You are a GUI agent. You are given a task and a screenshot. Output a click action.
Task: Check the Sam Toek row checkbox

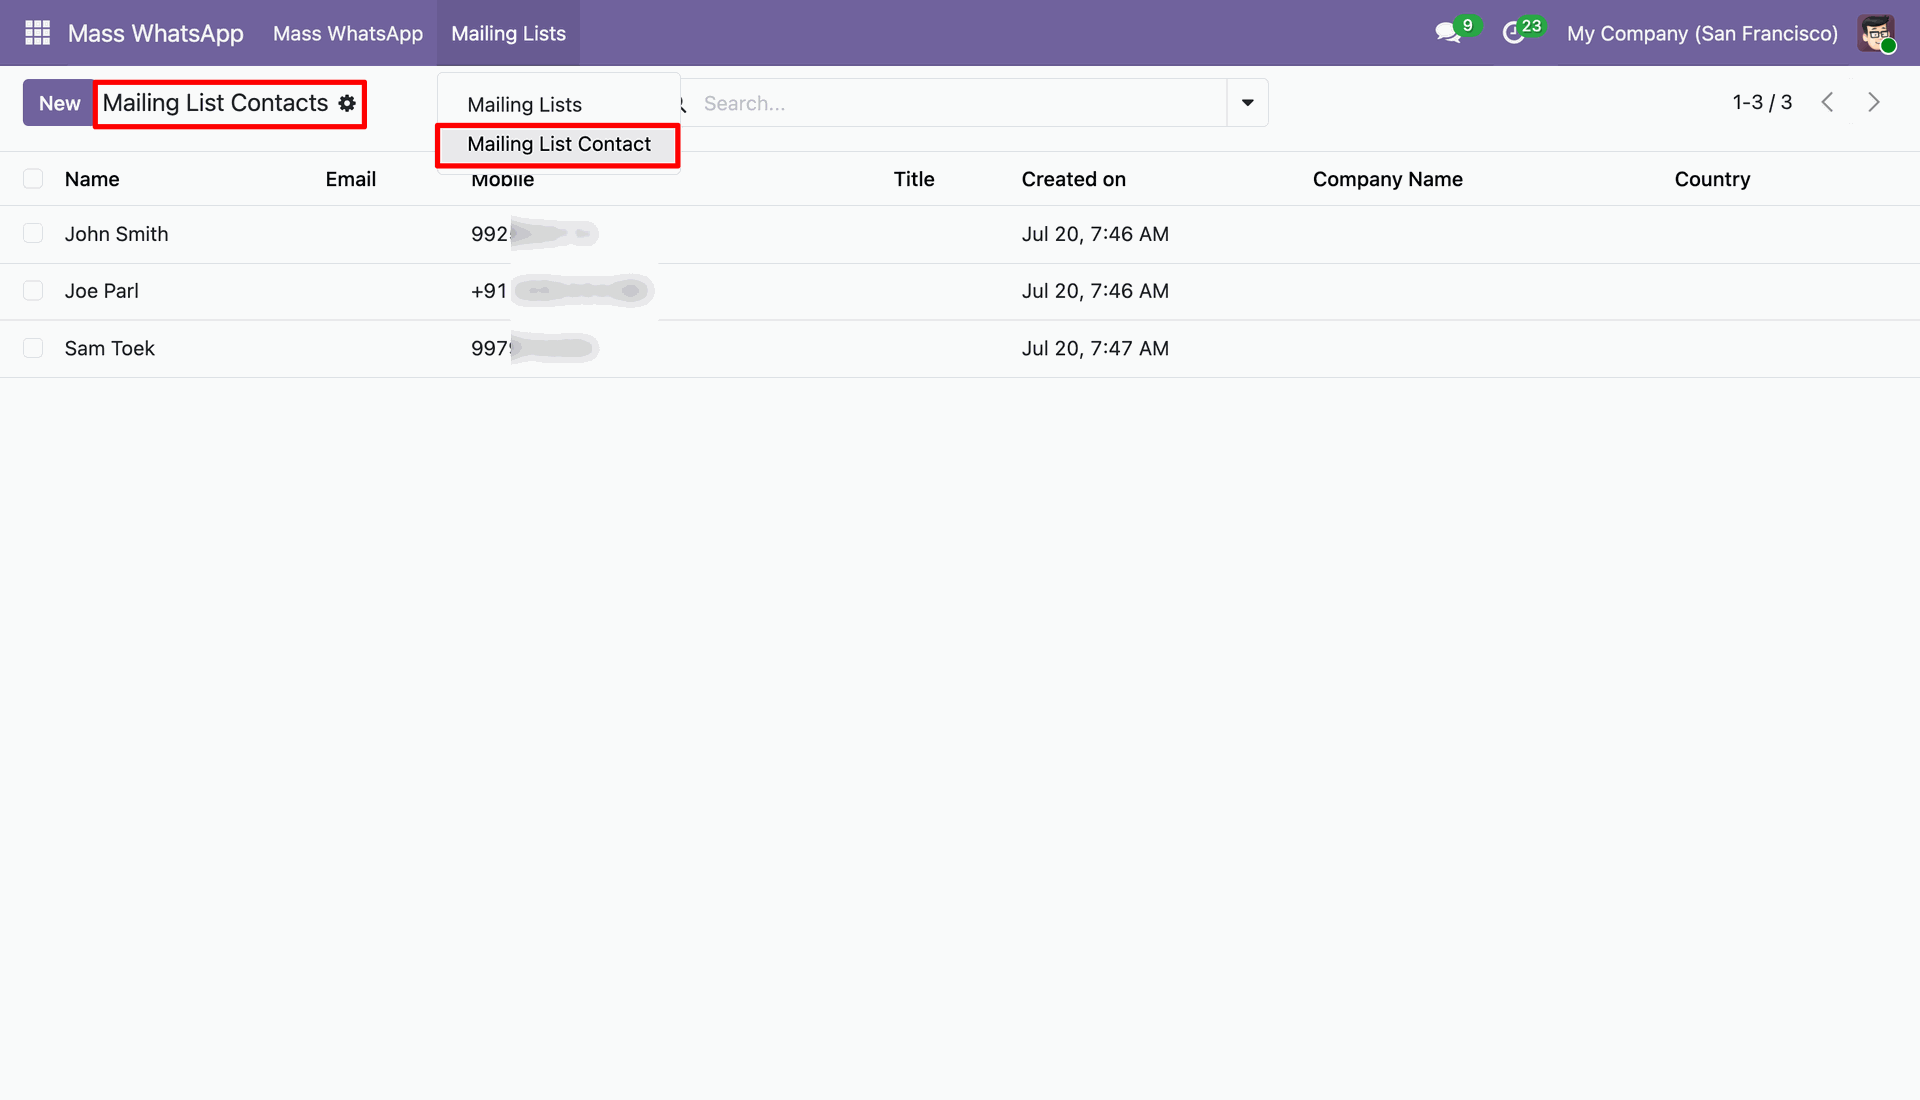33,348
